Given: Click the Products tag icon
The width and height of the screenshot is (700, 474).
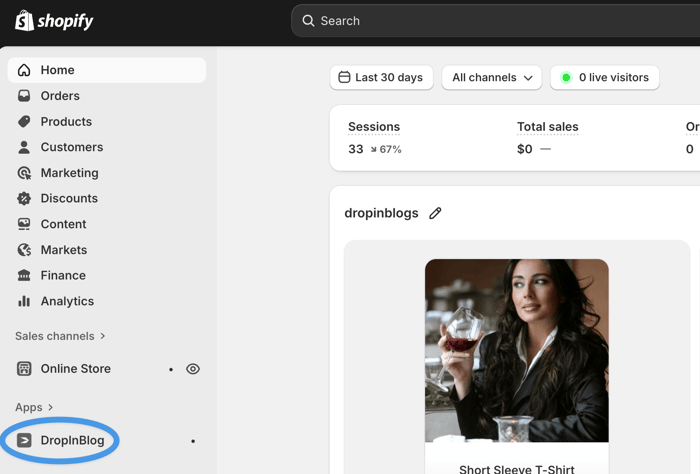Looking at the screenshot, I should tap(24, 121).
